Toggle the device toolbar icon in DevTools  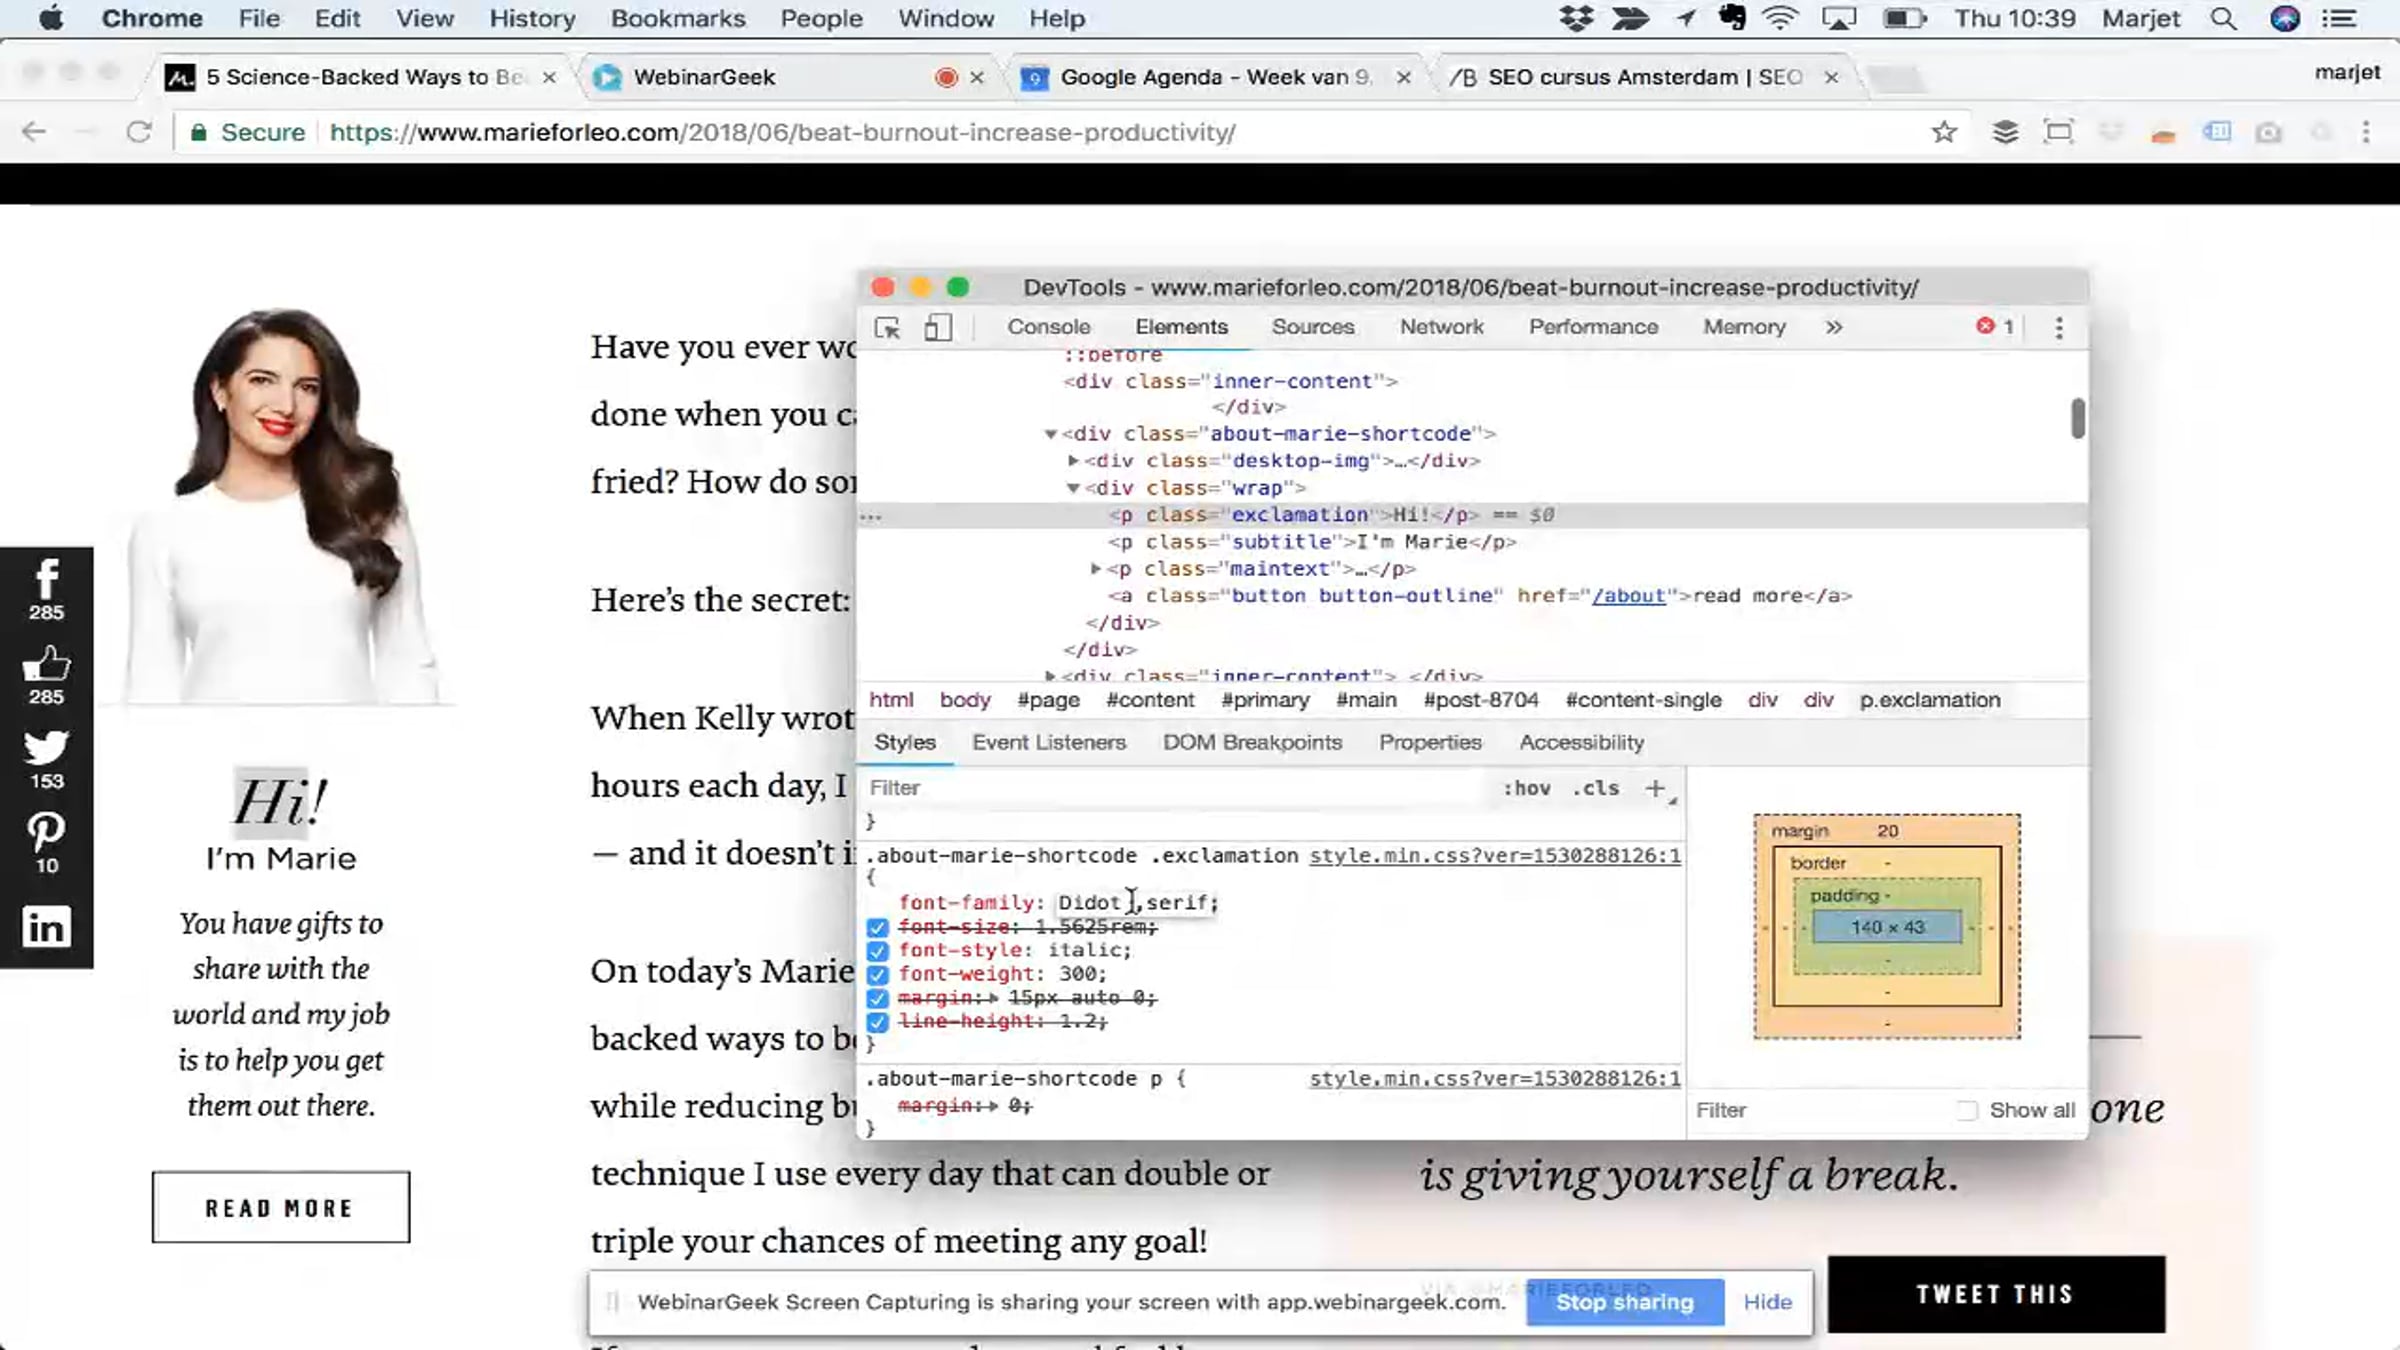(x=937, y=328)
